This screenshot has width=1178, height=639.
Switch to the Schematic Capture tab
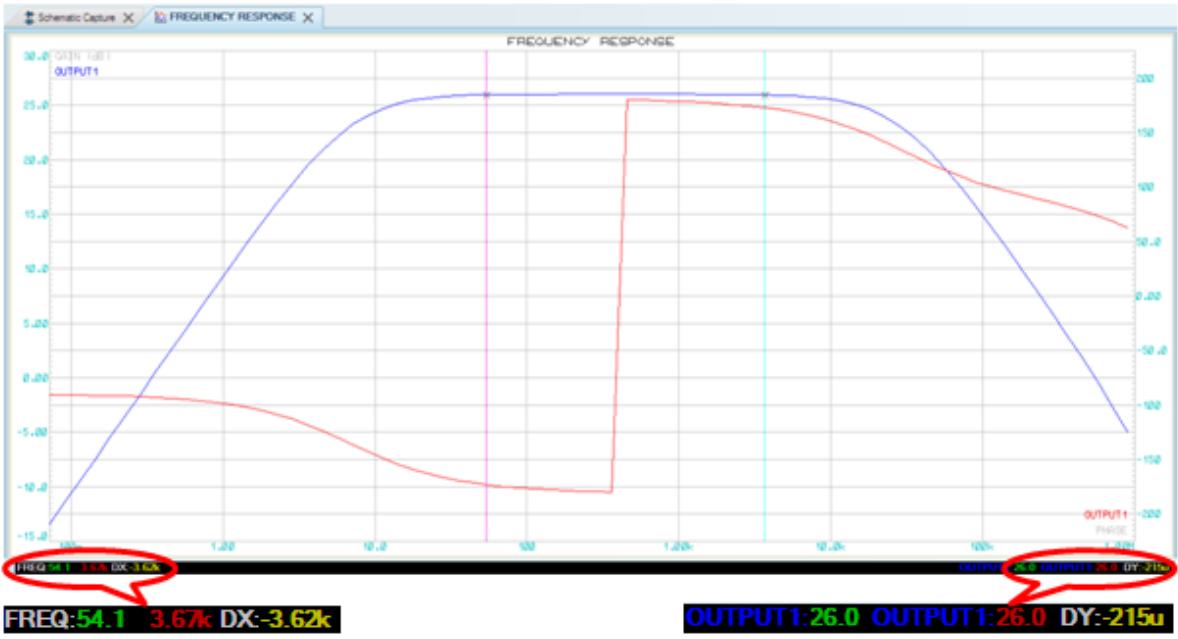coord(76,18)
